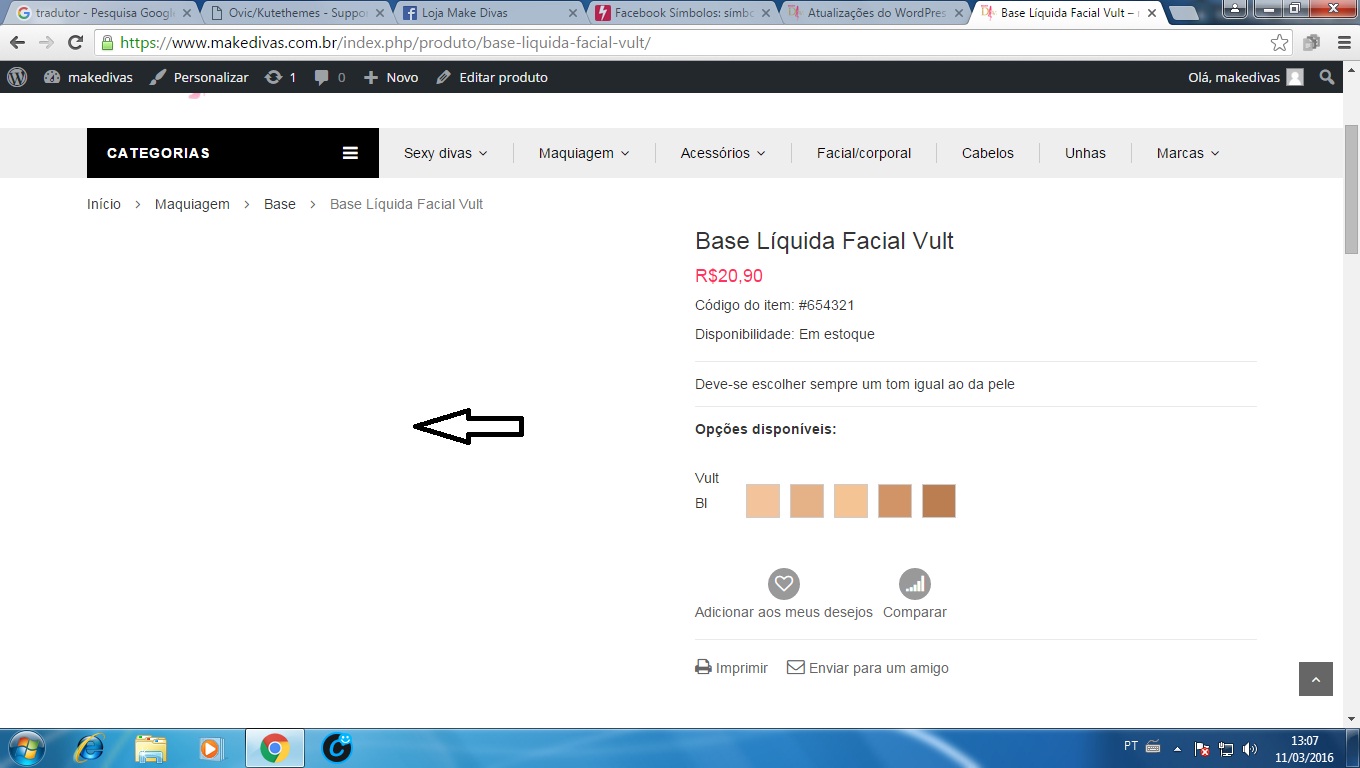Open the blue C app in the taskbar

point(337,748)
